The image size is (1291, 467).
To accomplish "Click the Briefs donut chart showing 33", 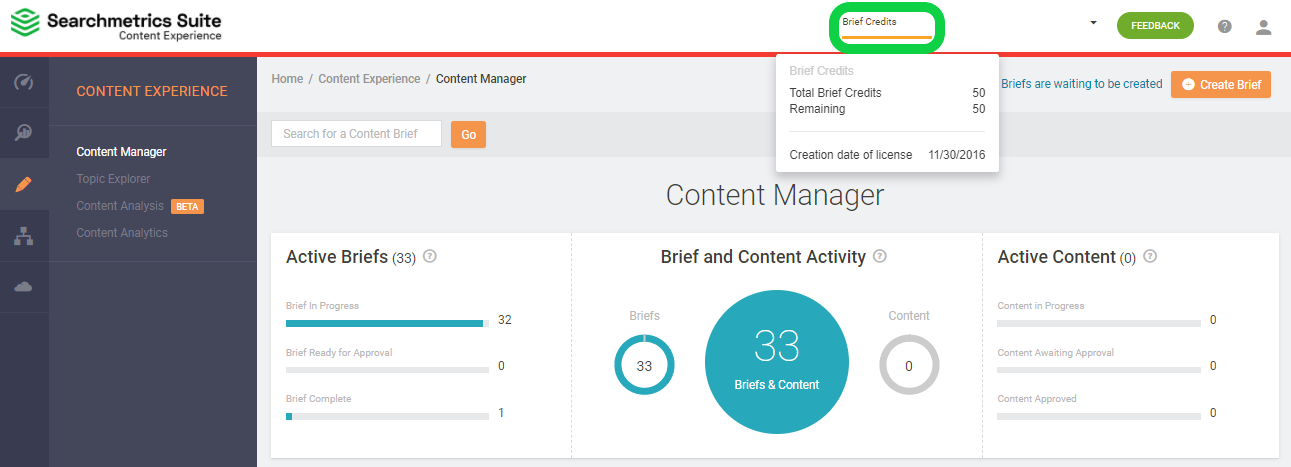I will 644,365.
